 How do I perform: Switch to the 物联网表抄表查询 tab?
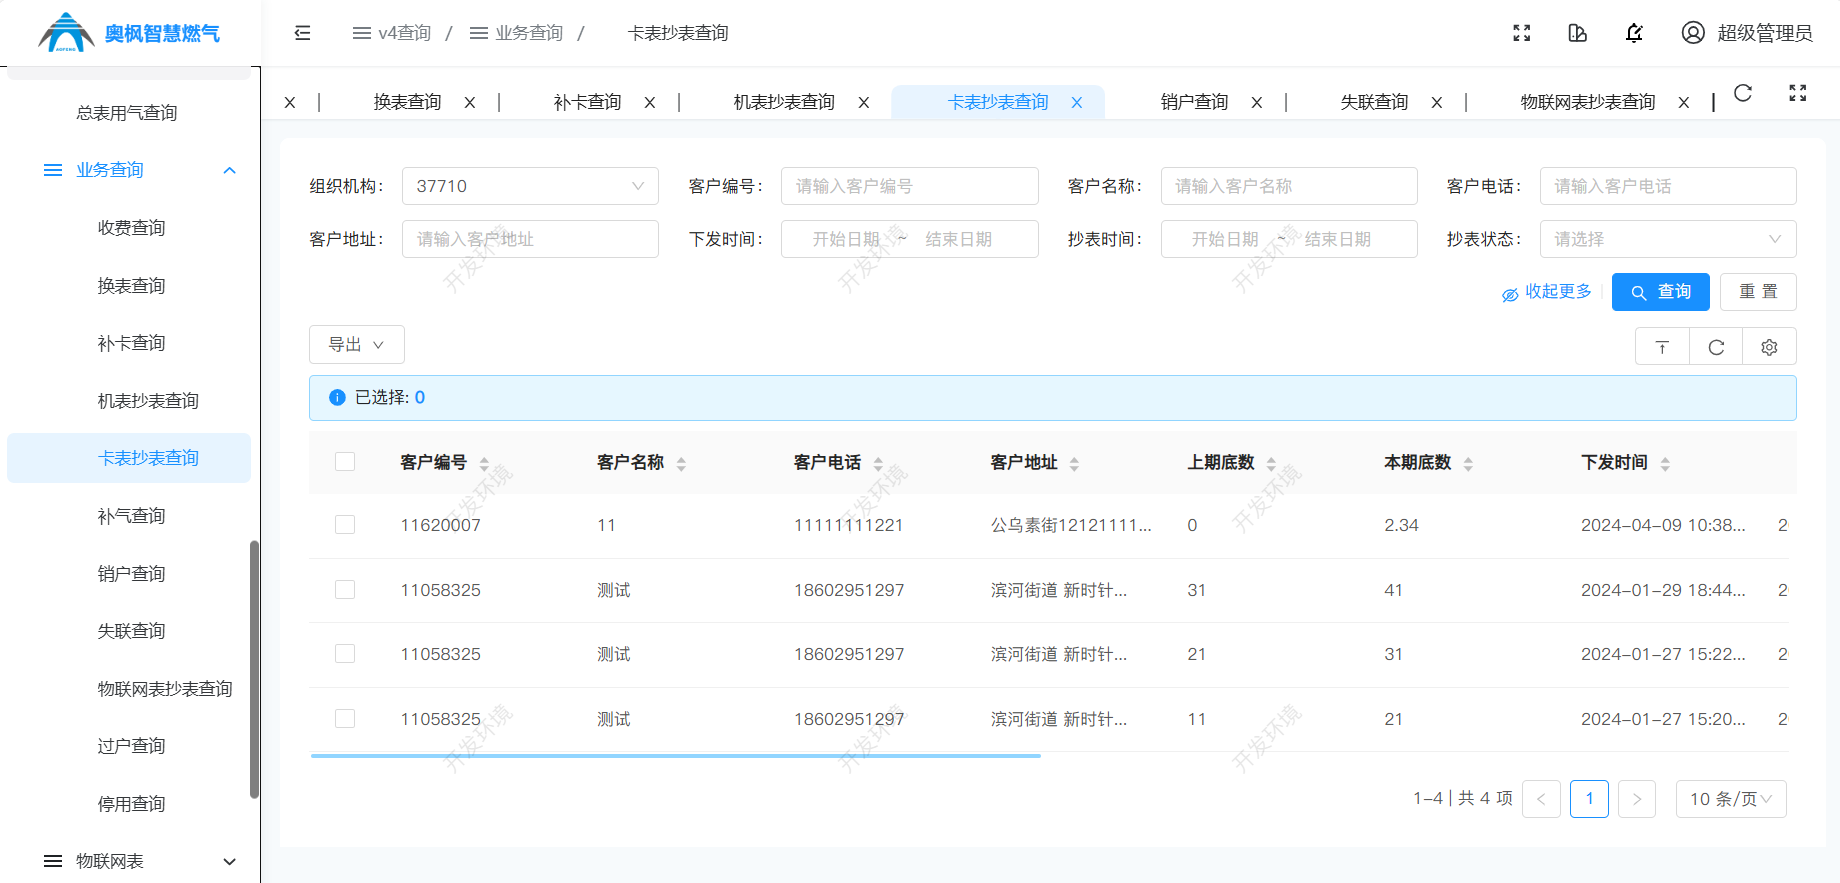tap(1588, 102)
